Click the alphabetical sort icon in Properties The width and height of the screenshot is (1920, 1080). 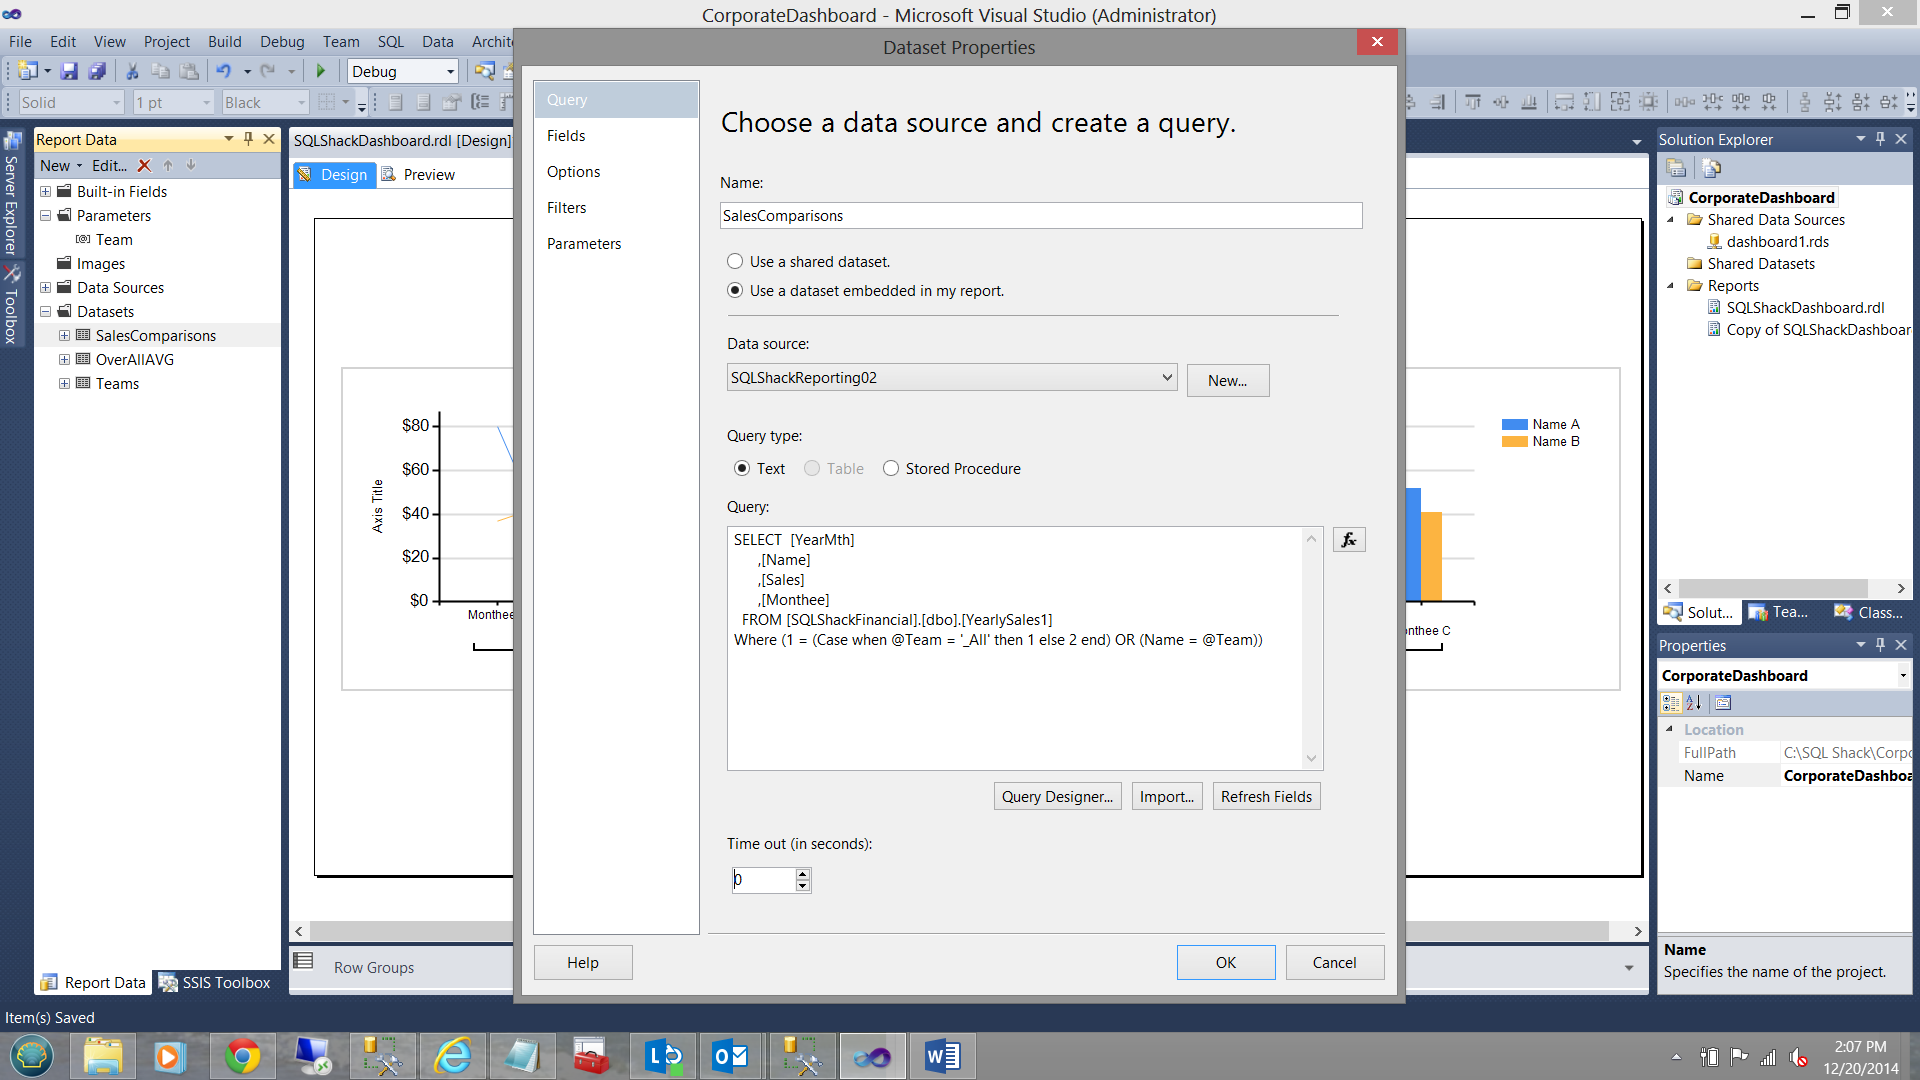pyautogui.click(x=1693, y=703)
